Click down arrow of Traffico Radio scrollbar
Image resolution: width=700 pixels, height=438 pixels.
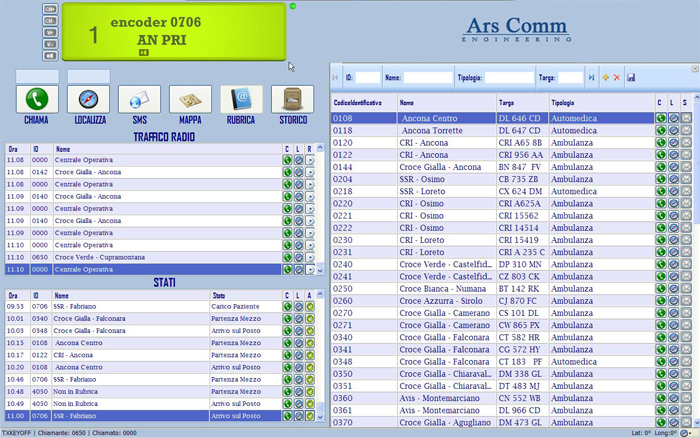(x=320, y=271)
